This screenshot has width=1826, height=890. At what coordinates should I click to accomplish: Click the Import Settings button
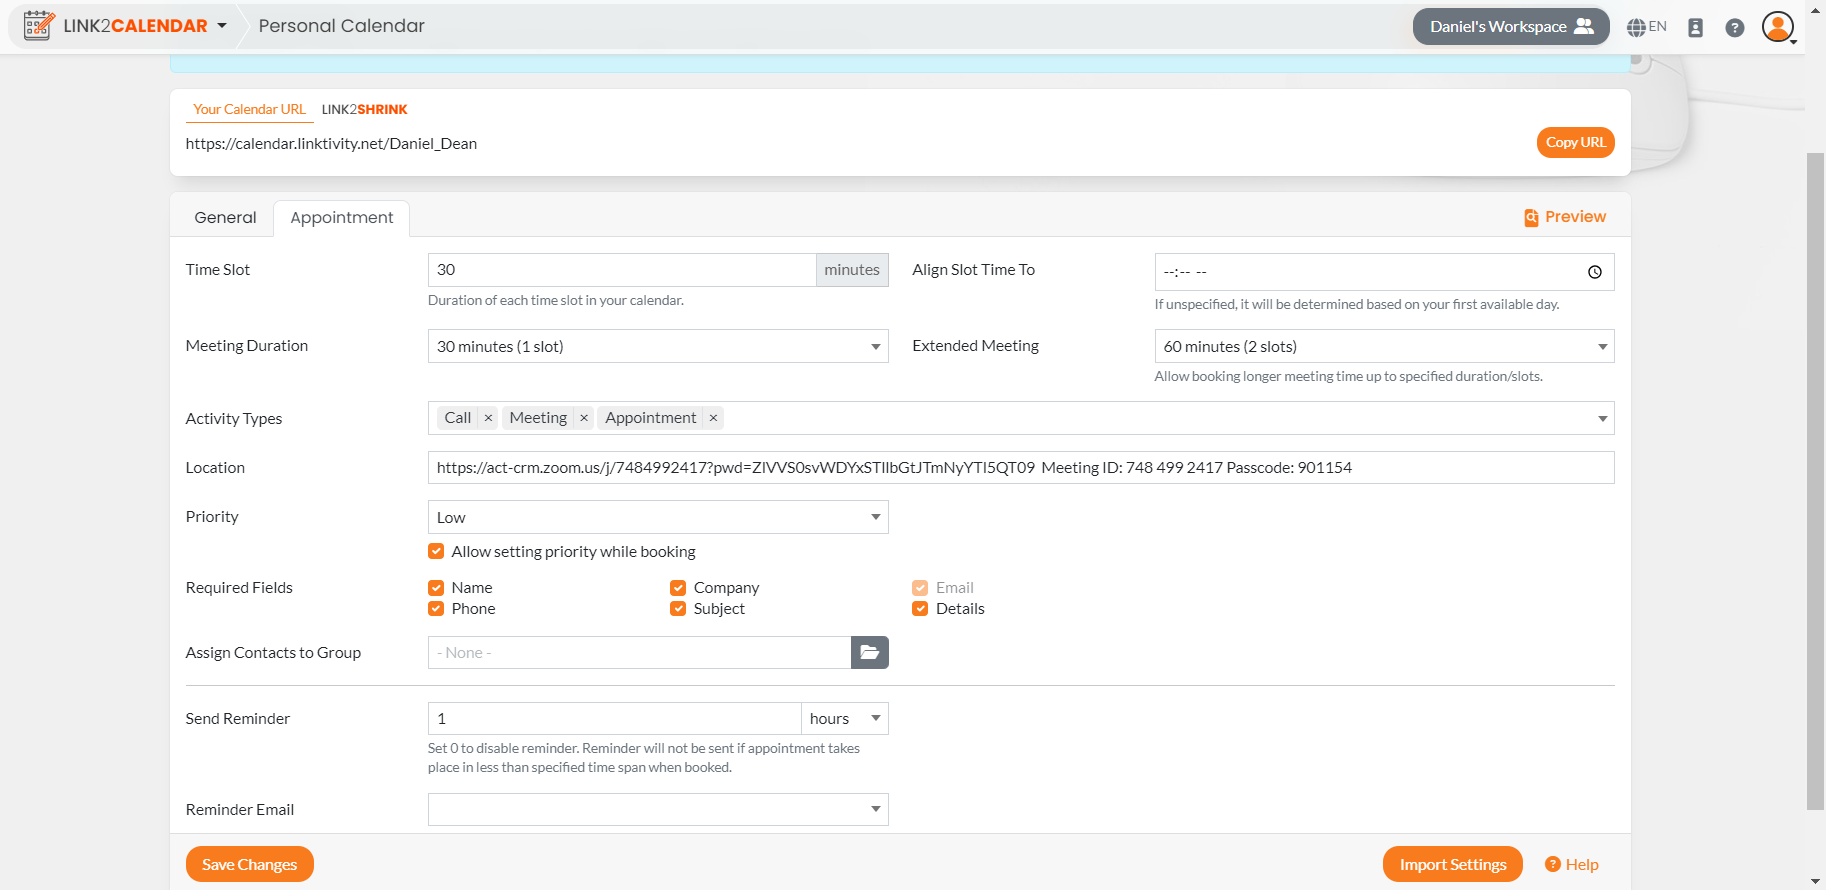tap(1453, 865)
